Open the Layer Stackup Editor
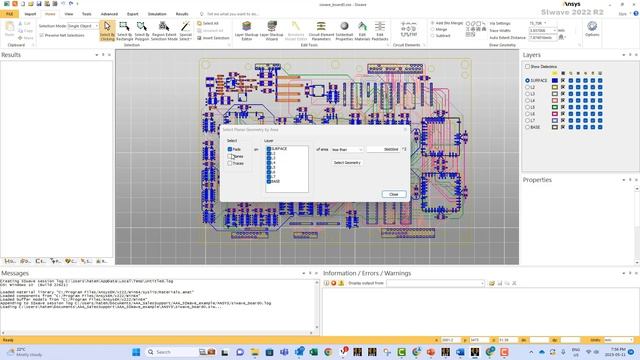Image resolution: width=640 pixels, height=360 pixels. pyautogui.click(x=247, y=31)
